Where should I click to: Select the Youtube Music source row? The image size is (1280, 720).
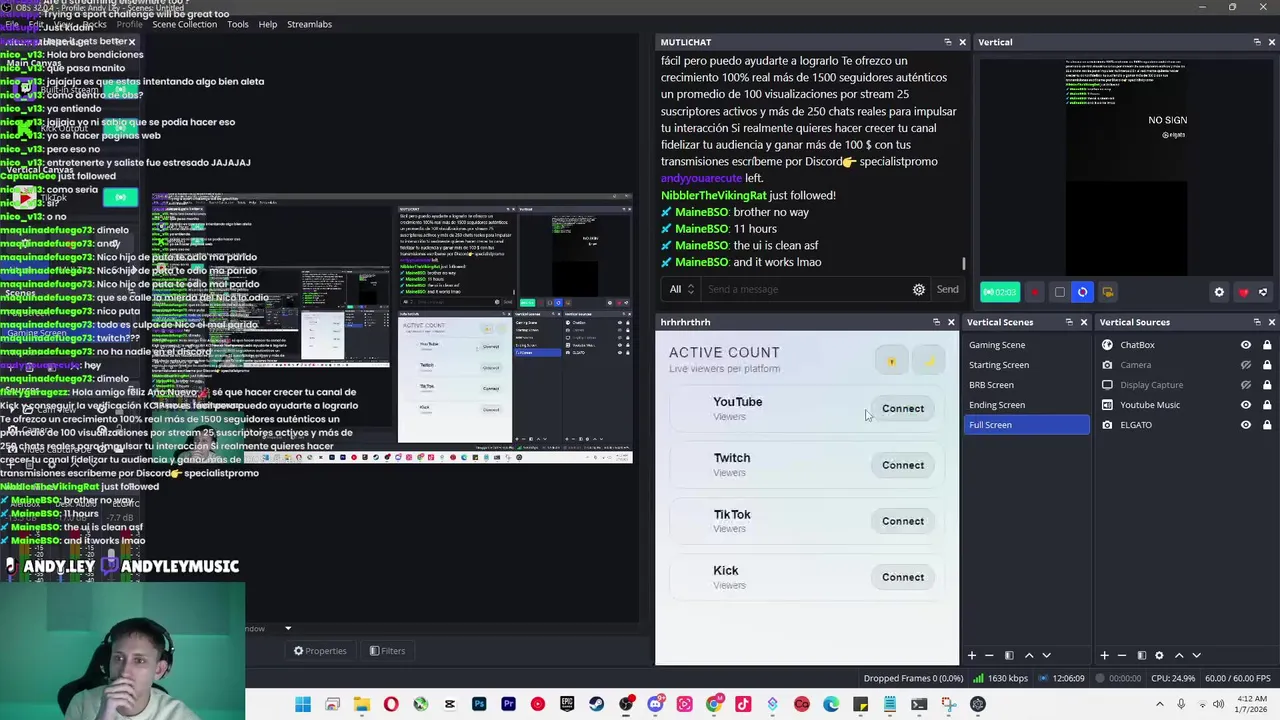tap(1186, 405)
